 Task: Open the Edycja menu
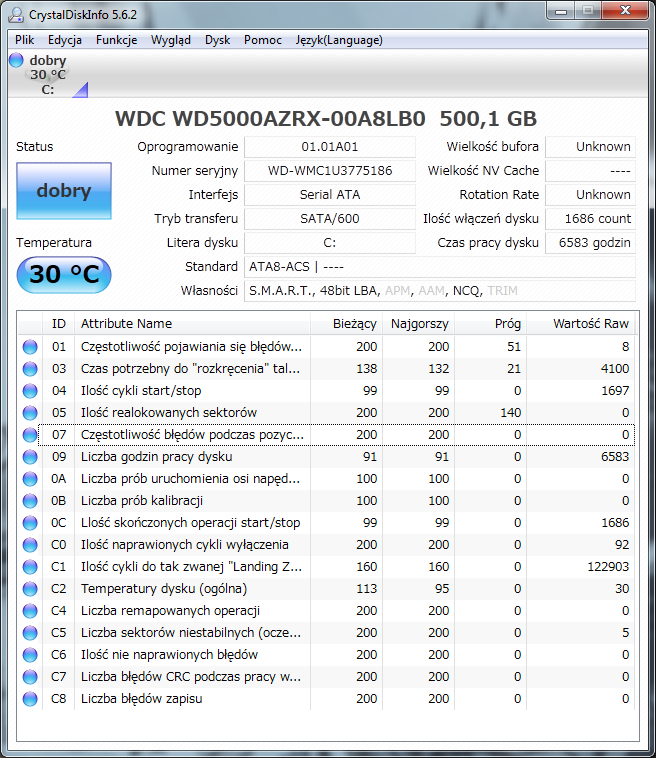64,40
